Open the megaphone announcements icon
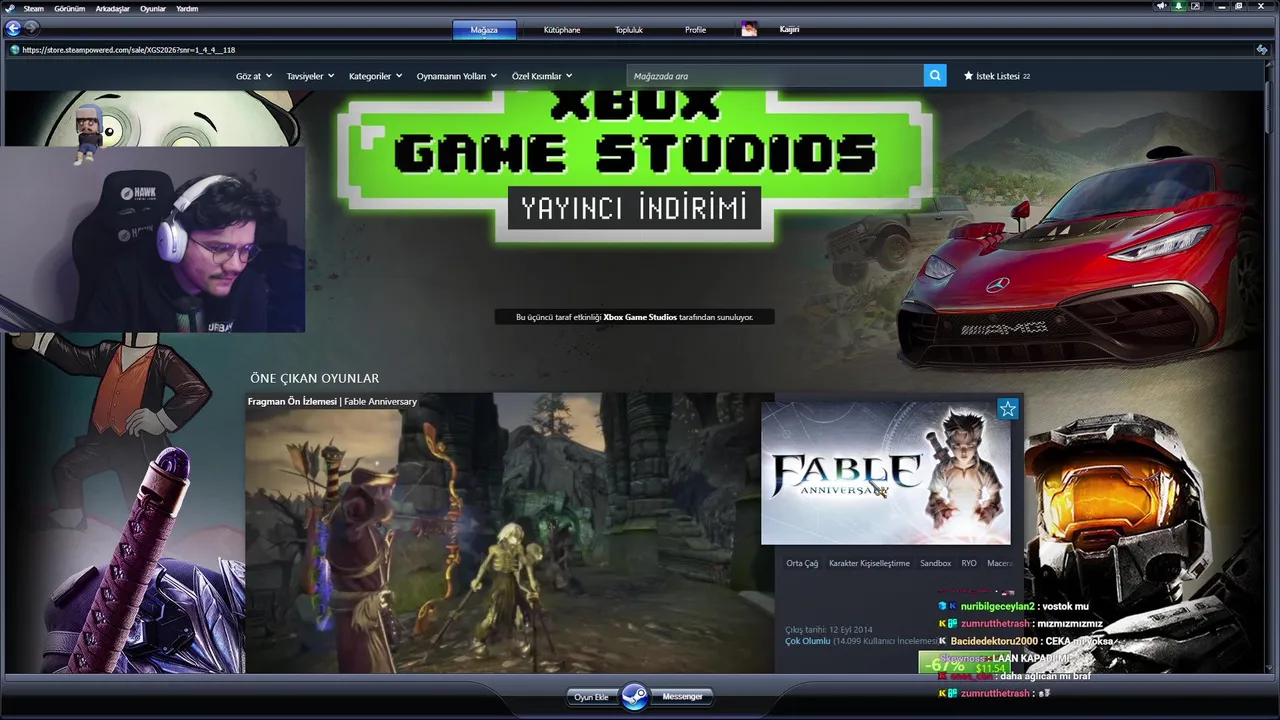Viewport: 1280px width, 720px height. (x=1162, y=6)
